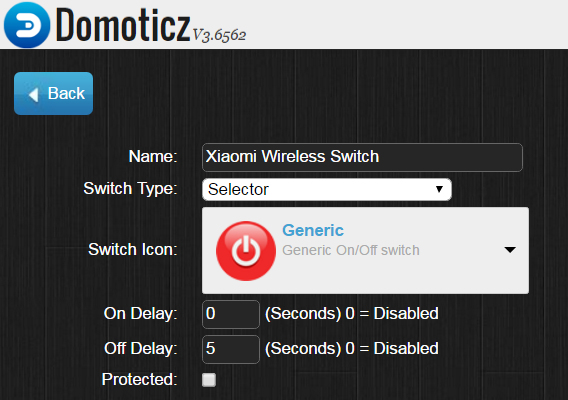
Task: Click the Domoticz title text
Action: [x=123, y=25]
